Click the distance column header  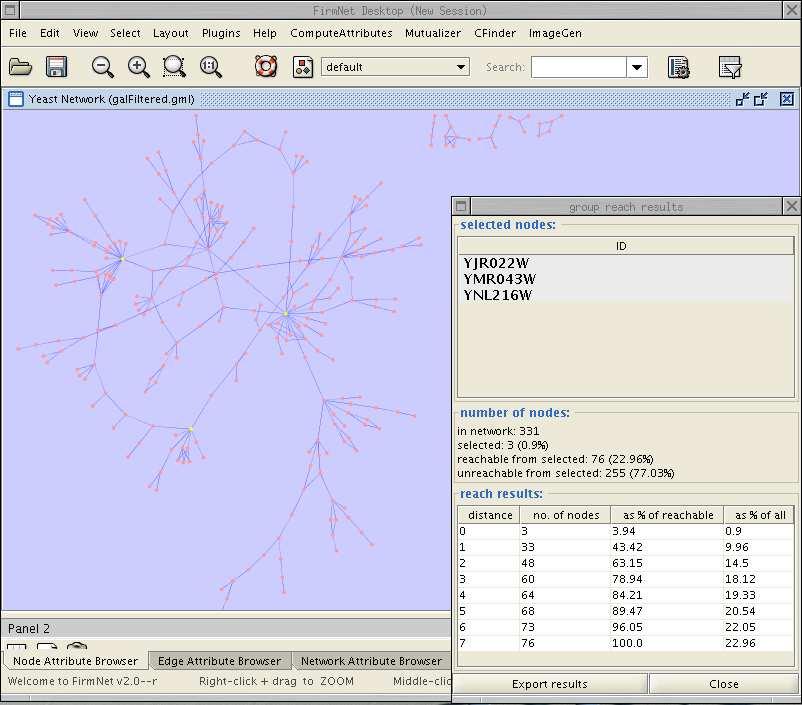[x=489, y=515]
